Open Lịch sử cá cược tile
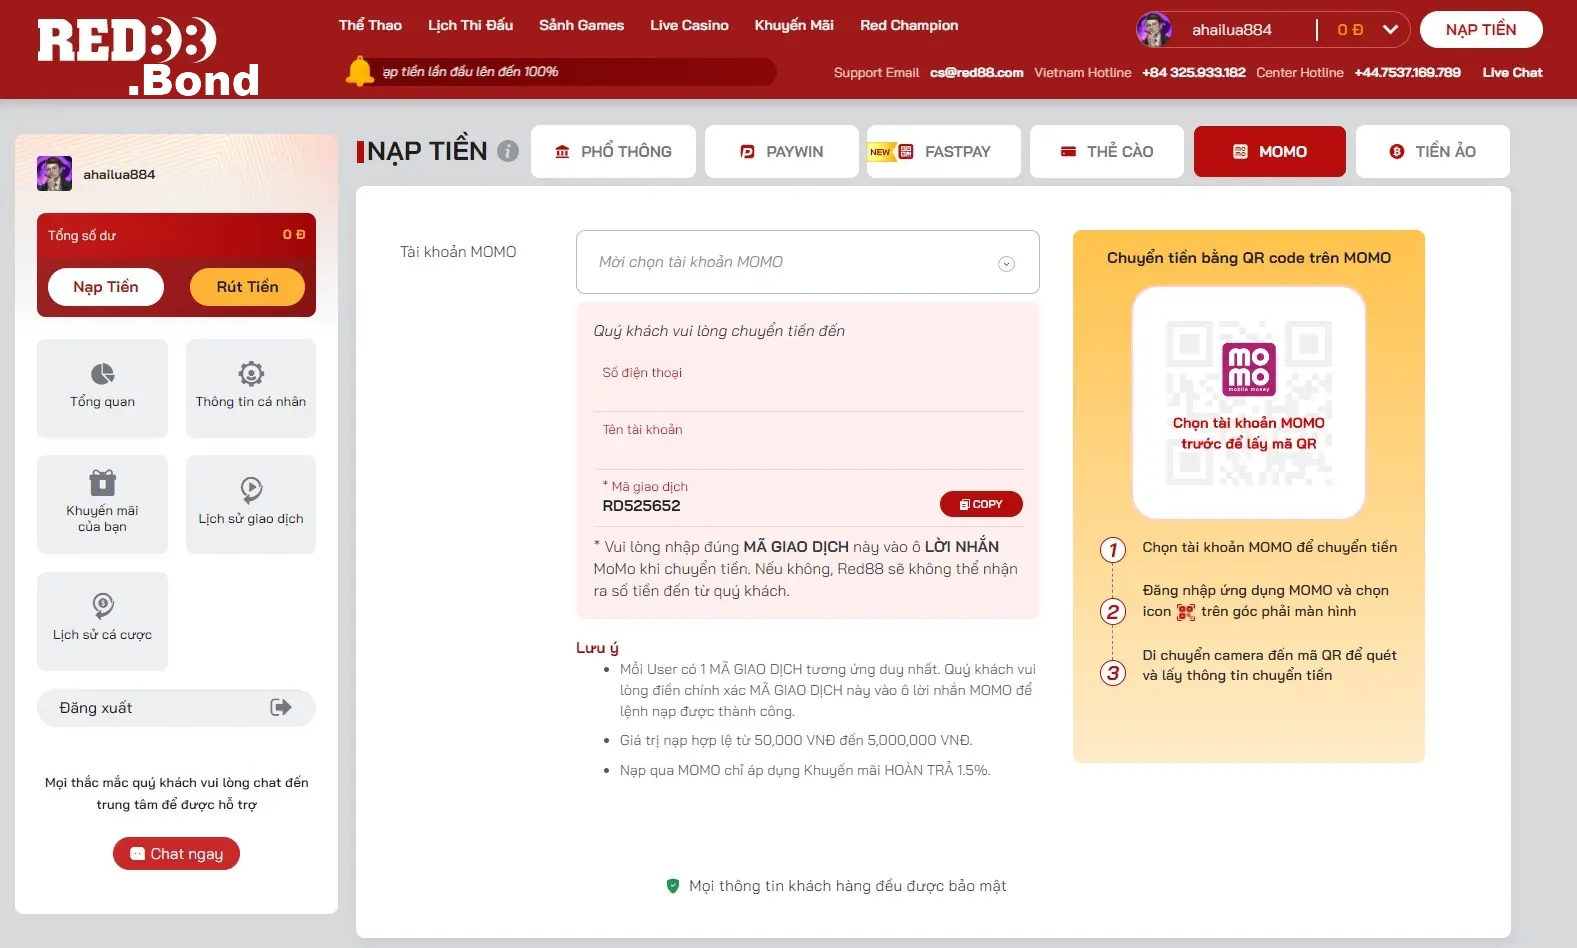 [x=102, y=621]
